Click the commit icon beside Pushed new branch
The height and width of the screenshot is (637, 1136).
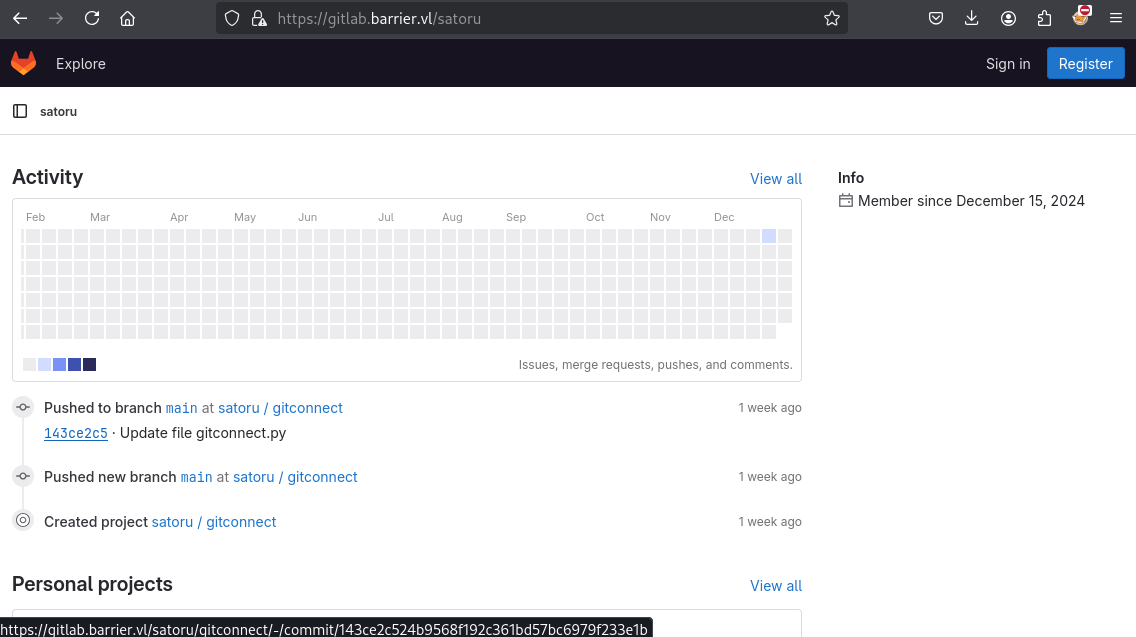coord(23,476)
